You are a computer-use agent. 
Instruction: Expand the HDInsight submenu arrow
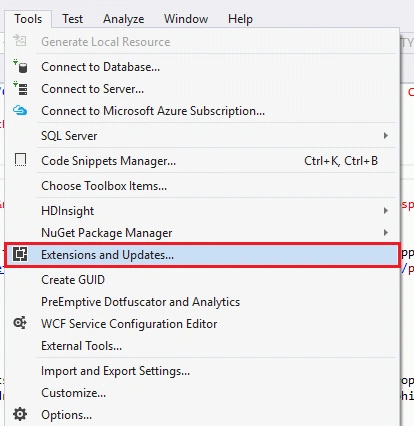click(x=386, y=211)
